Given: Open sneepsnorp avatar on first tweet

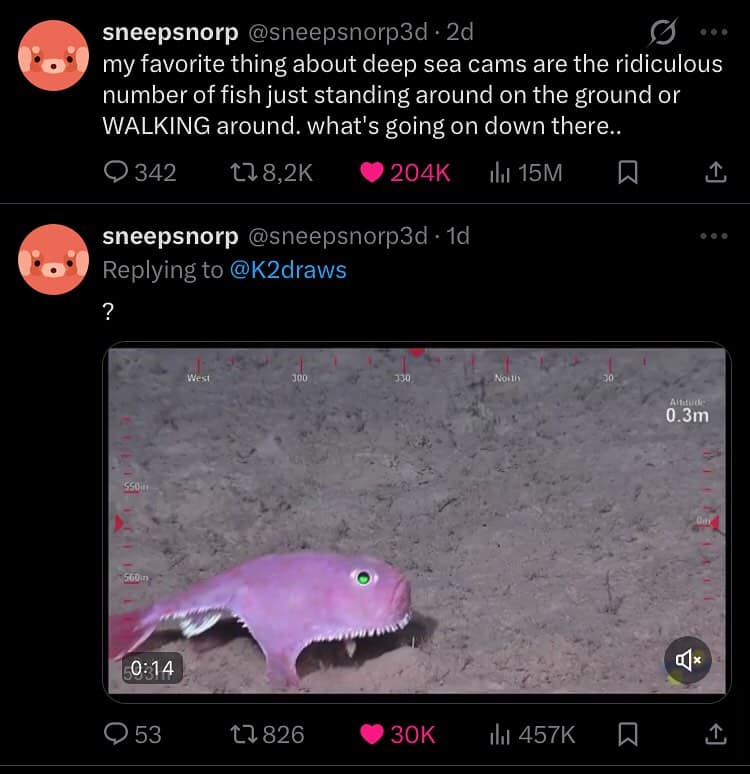Looking at the screenshot, I should point(54,55).
